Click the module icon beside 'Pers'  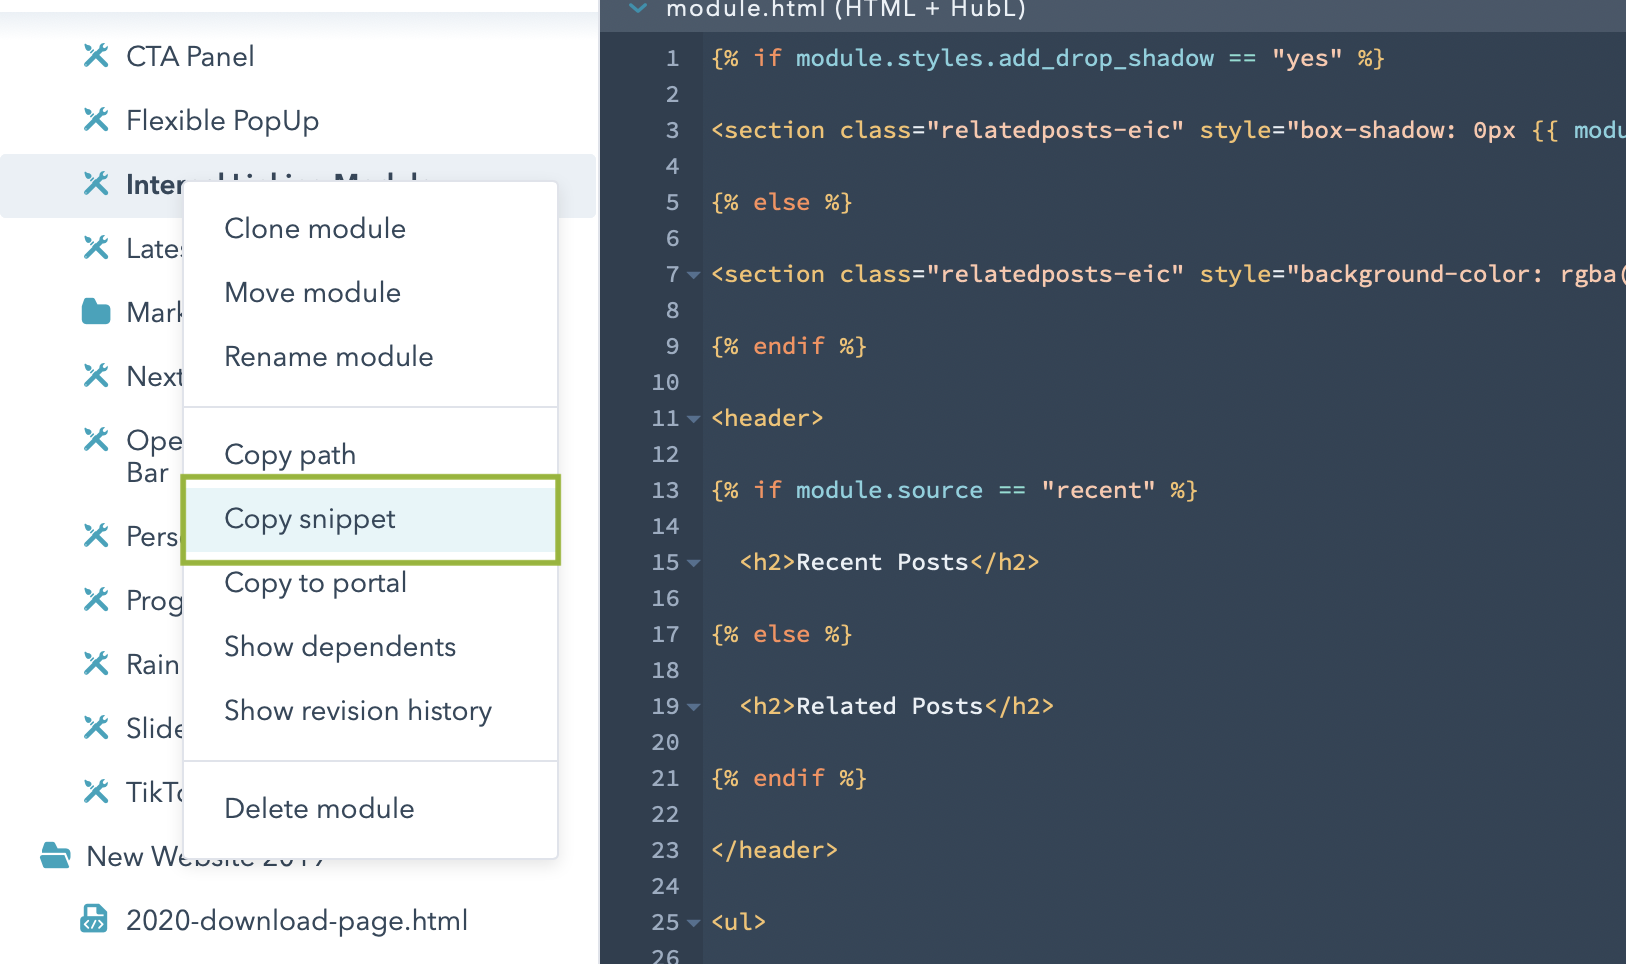(96, 536)
